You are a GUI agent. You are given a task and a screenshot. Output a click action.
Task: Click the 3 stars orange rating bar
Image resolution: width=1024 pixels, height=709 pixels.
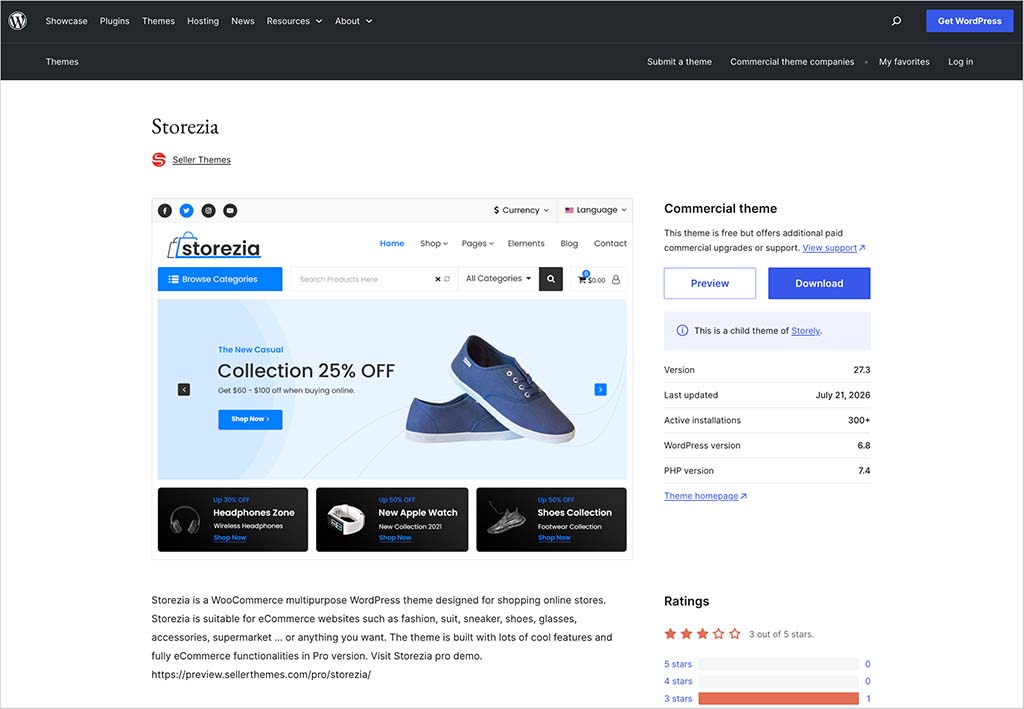(x=778, y=699)
